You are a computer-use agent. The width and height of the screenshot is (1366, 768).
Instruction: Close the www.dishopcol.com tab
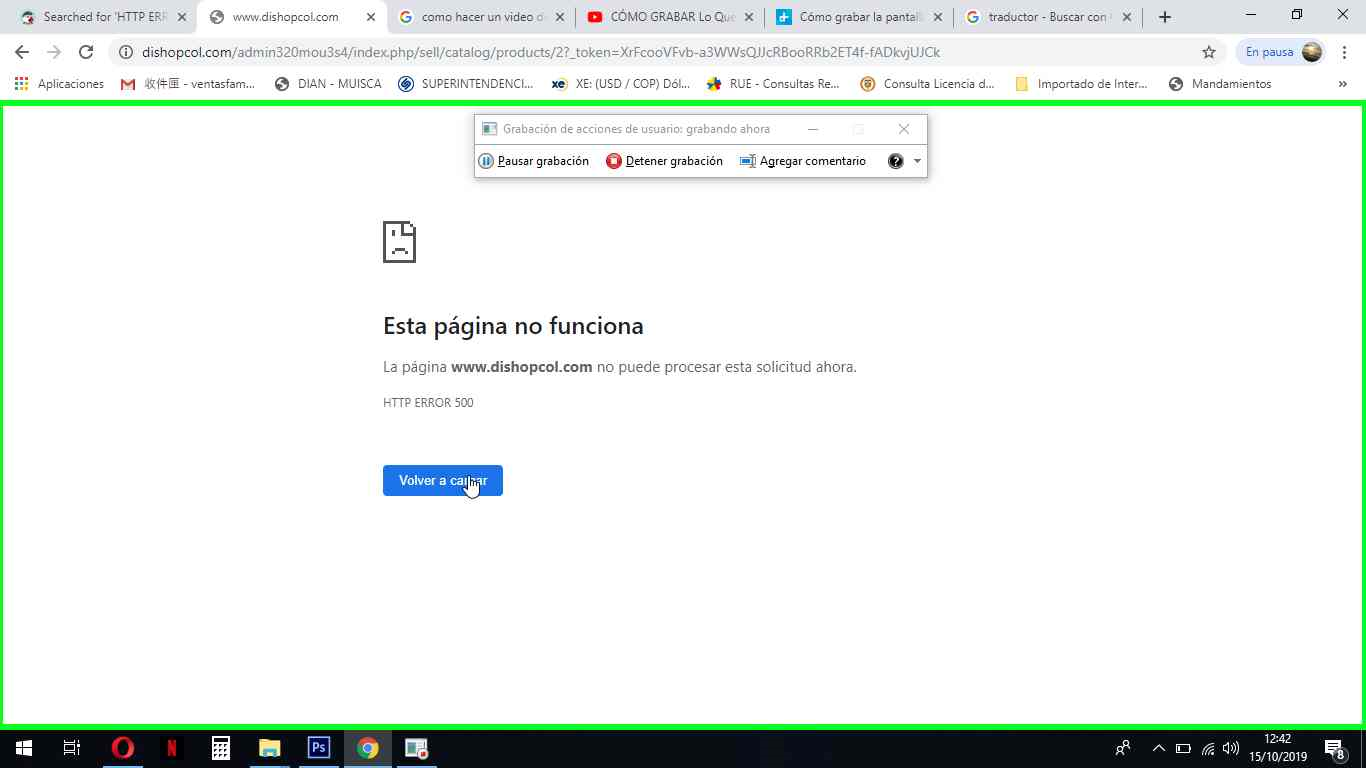click(371, 17)
